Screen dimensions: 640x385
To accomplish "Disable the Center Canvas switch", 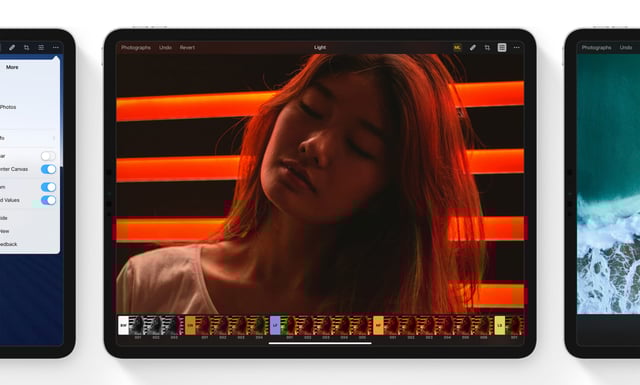I will coord(48,169).
